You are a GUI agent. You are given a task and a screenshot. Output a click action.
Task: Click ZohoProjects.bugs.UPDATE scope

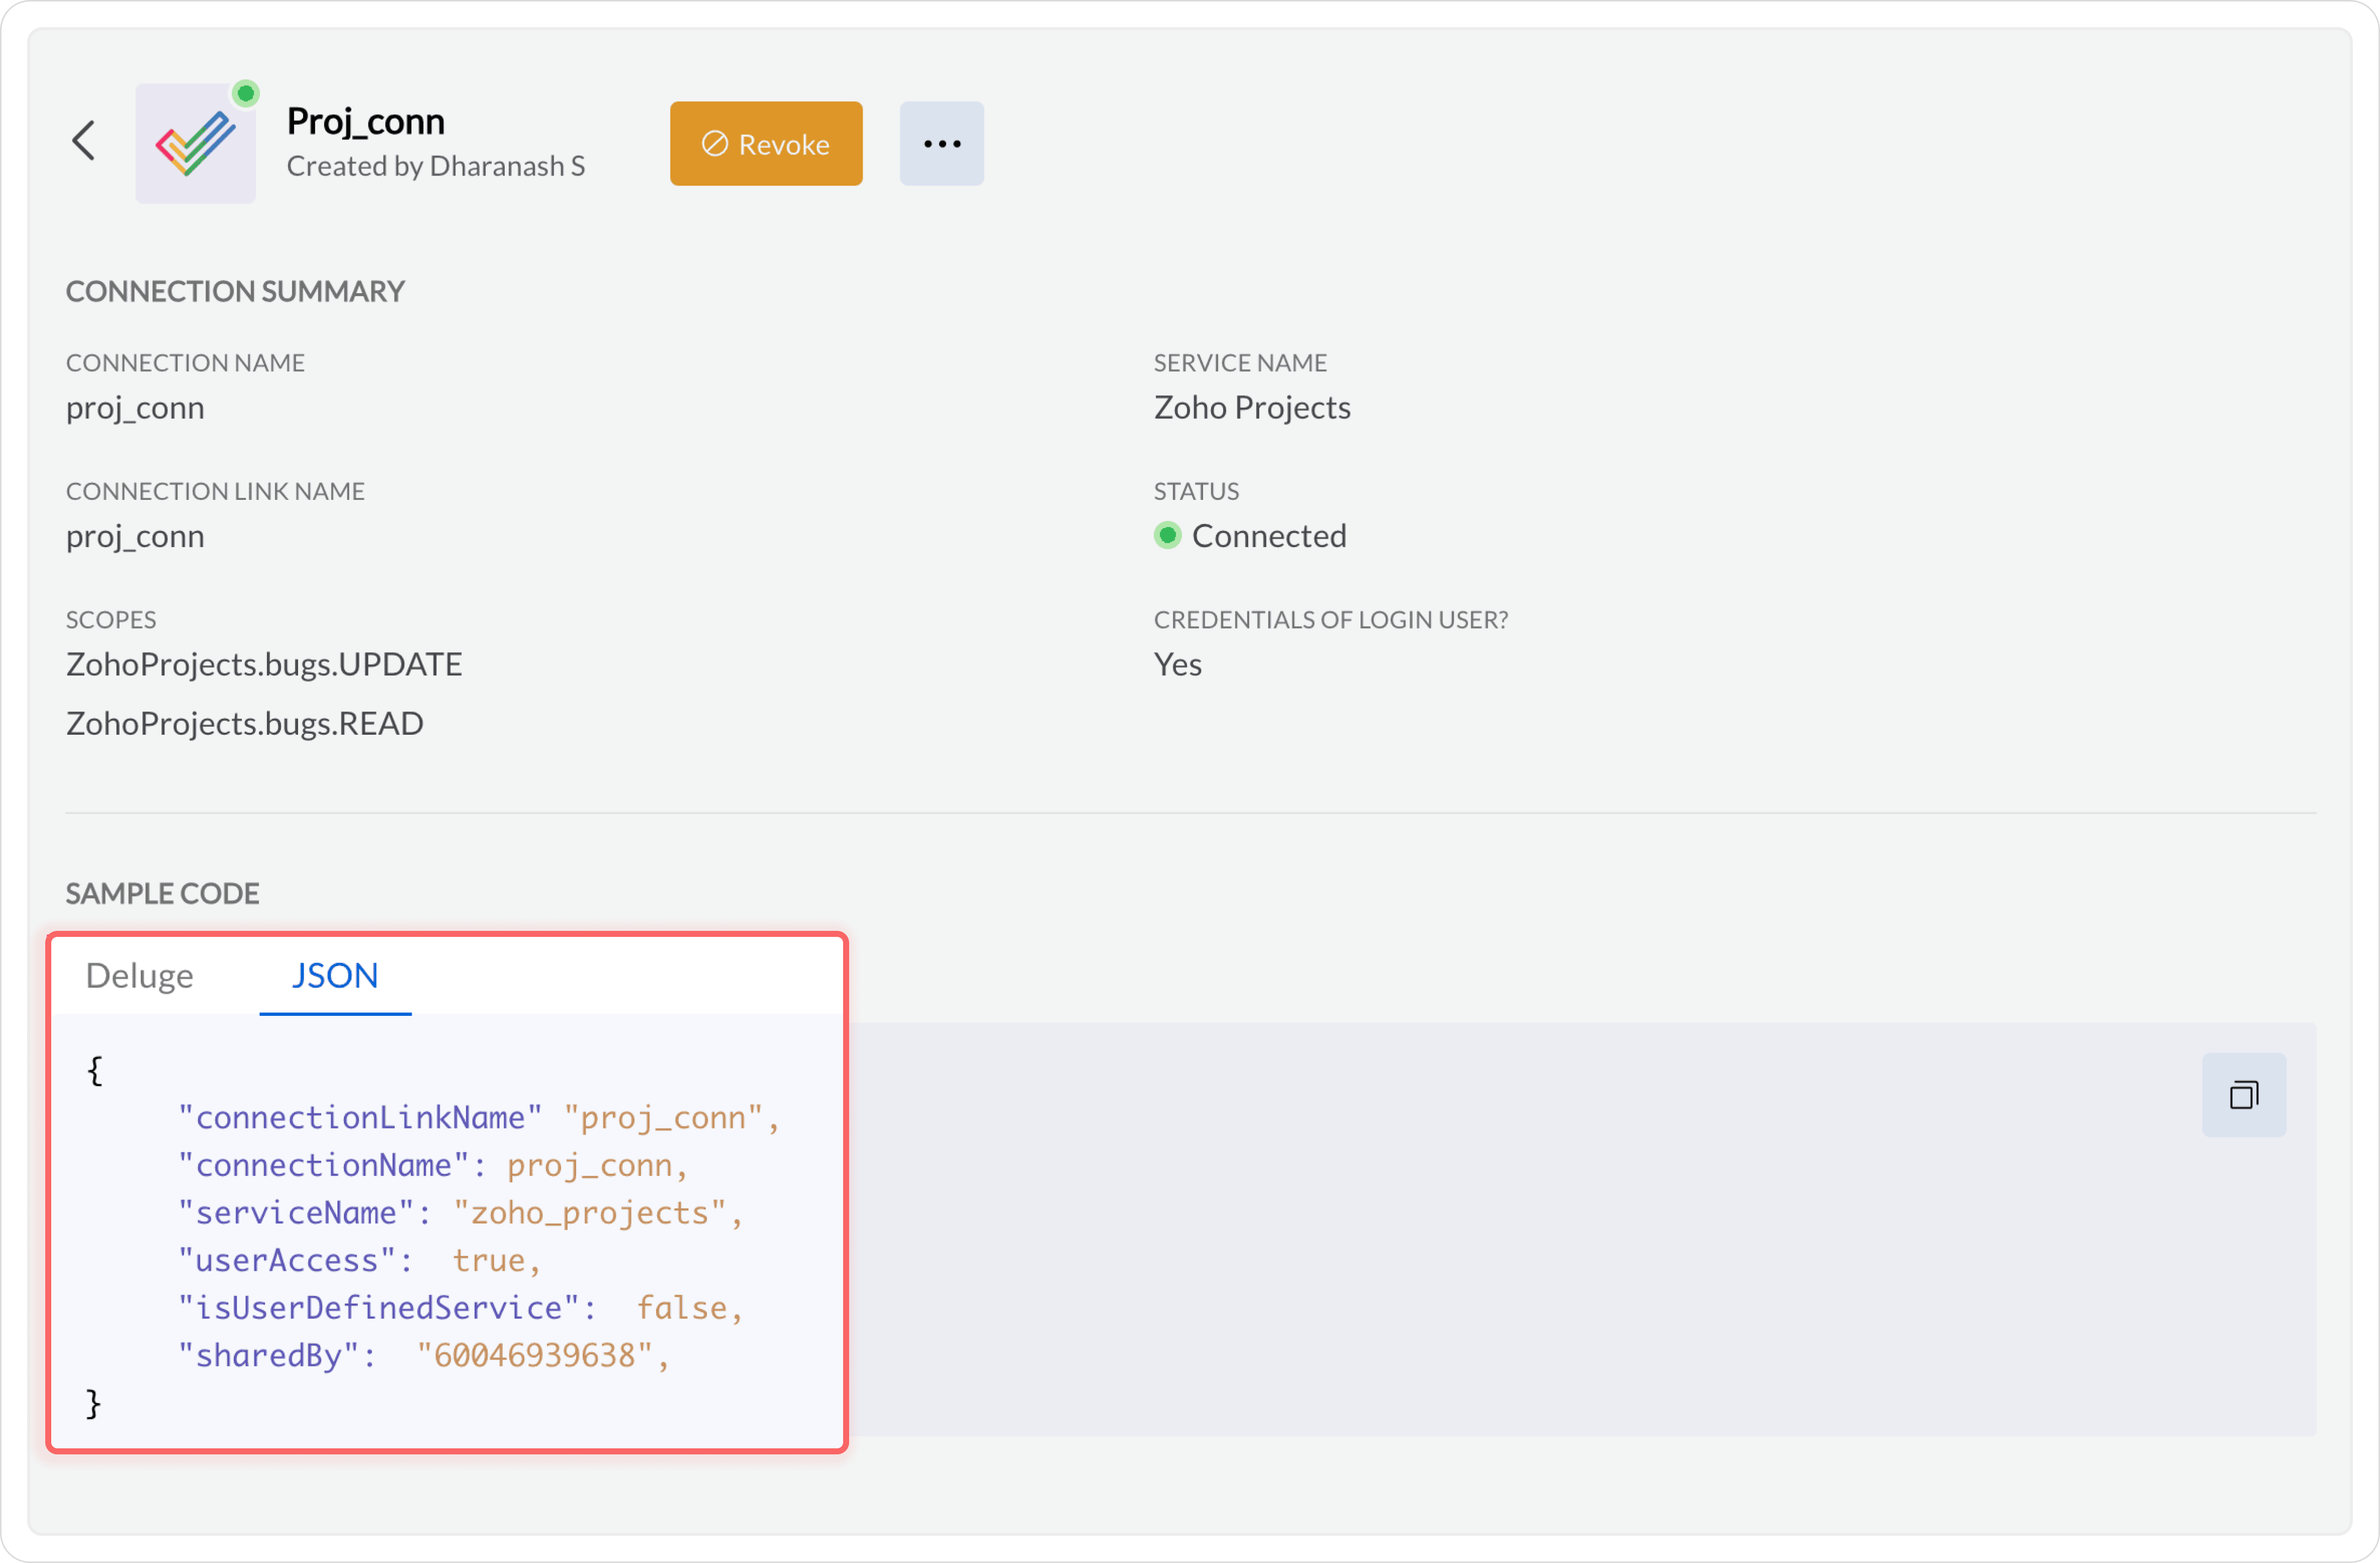(x=264, y=664)
